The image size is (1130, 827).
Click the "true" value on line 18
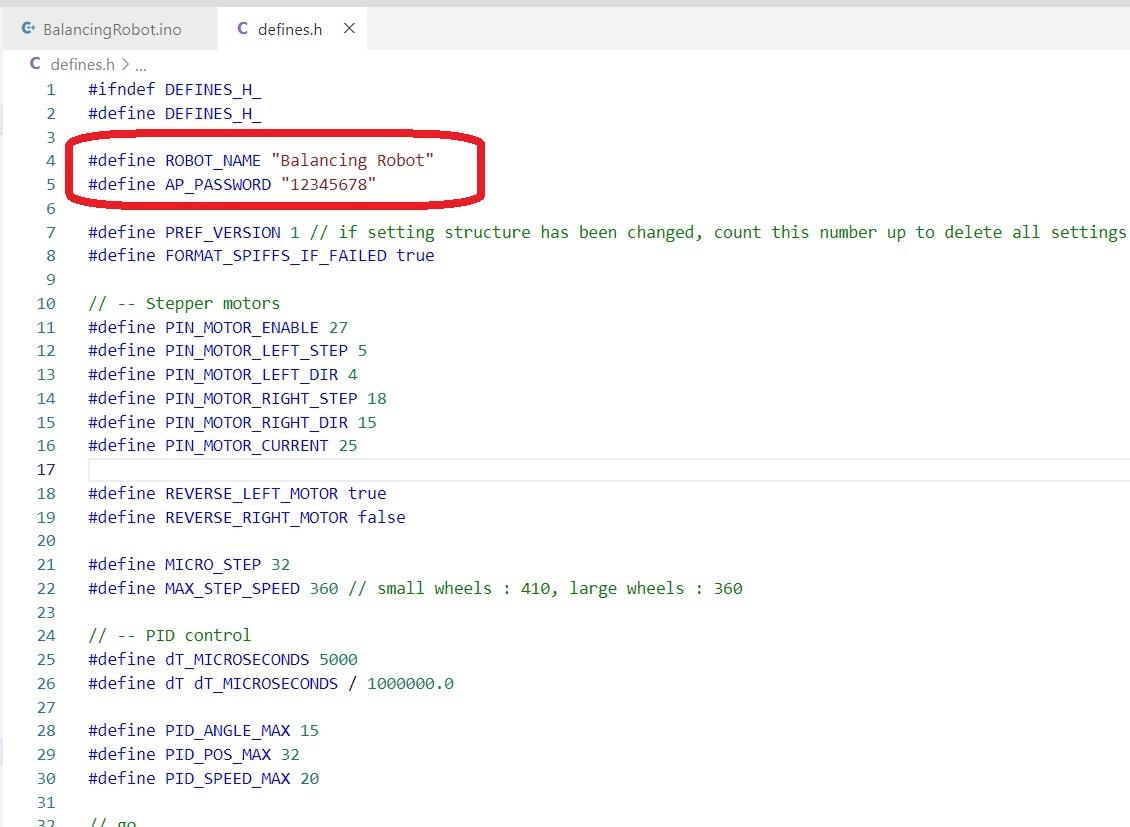click(x=367, y=493)
